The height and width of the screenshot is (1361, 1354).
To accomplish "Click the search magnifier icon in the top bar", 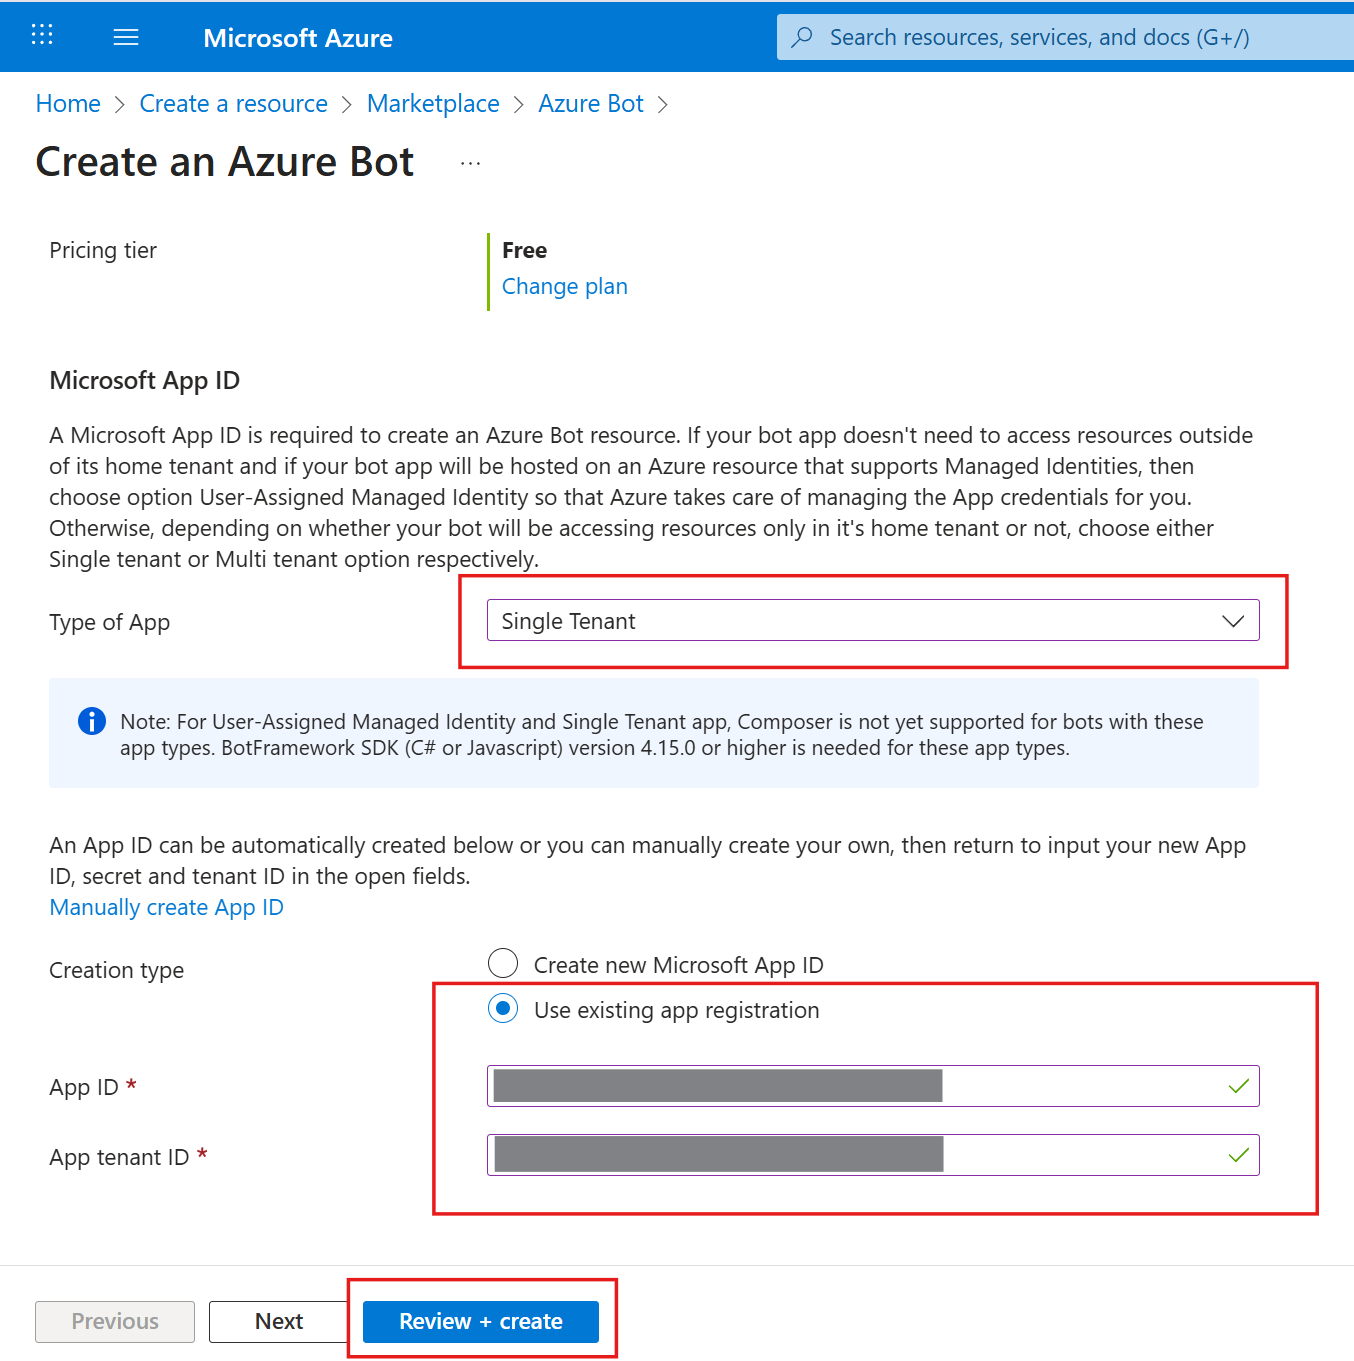I will (803, 36).
